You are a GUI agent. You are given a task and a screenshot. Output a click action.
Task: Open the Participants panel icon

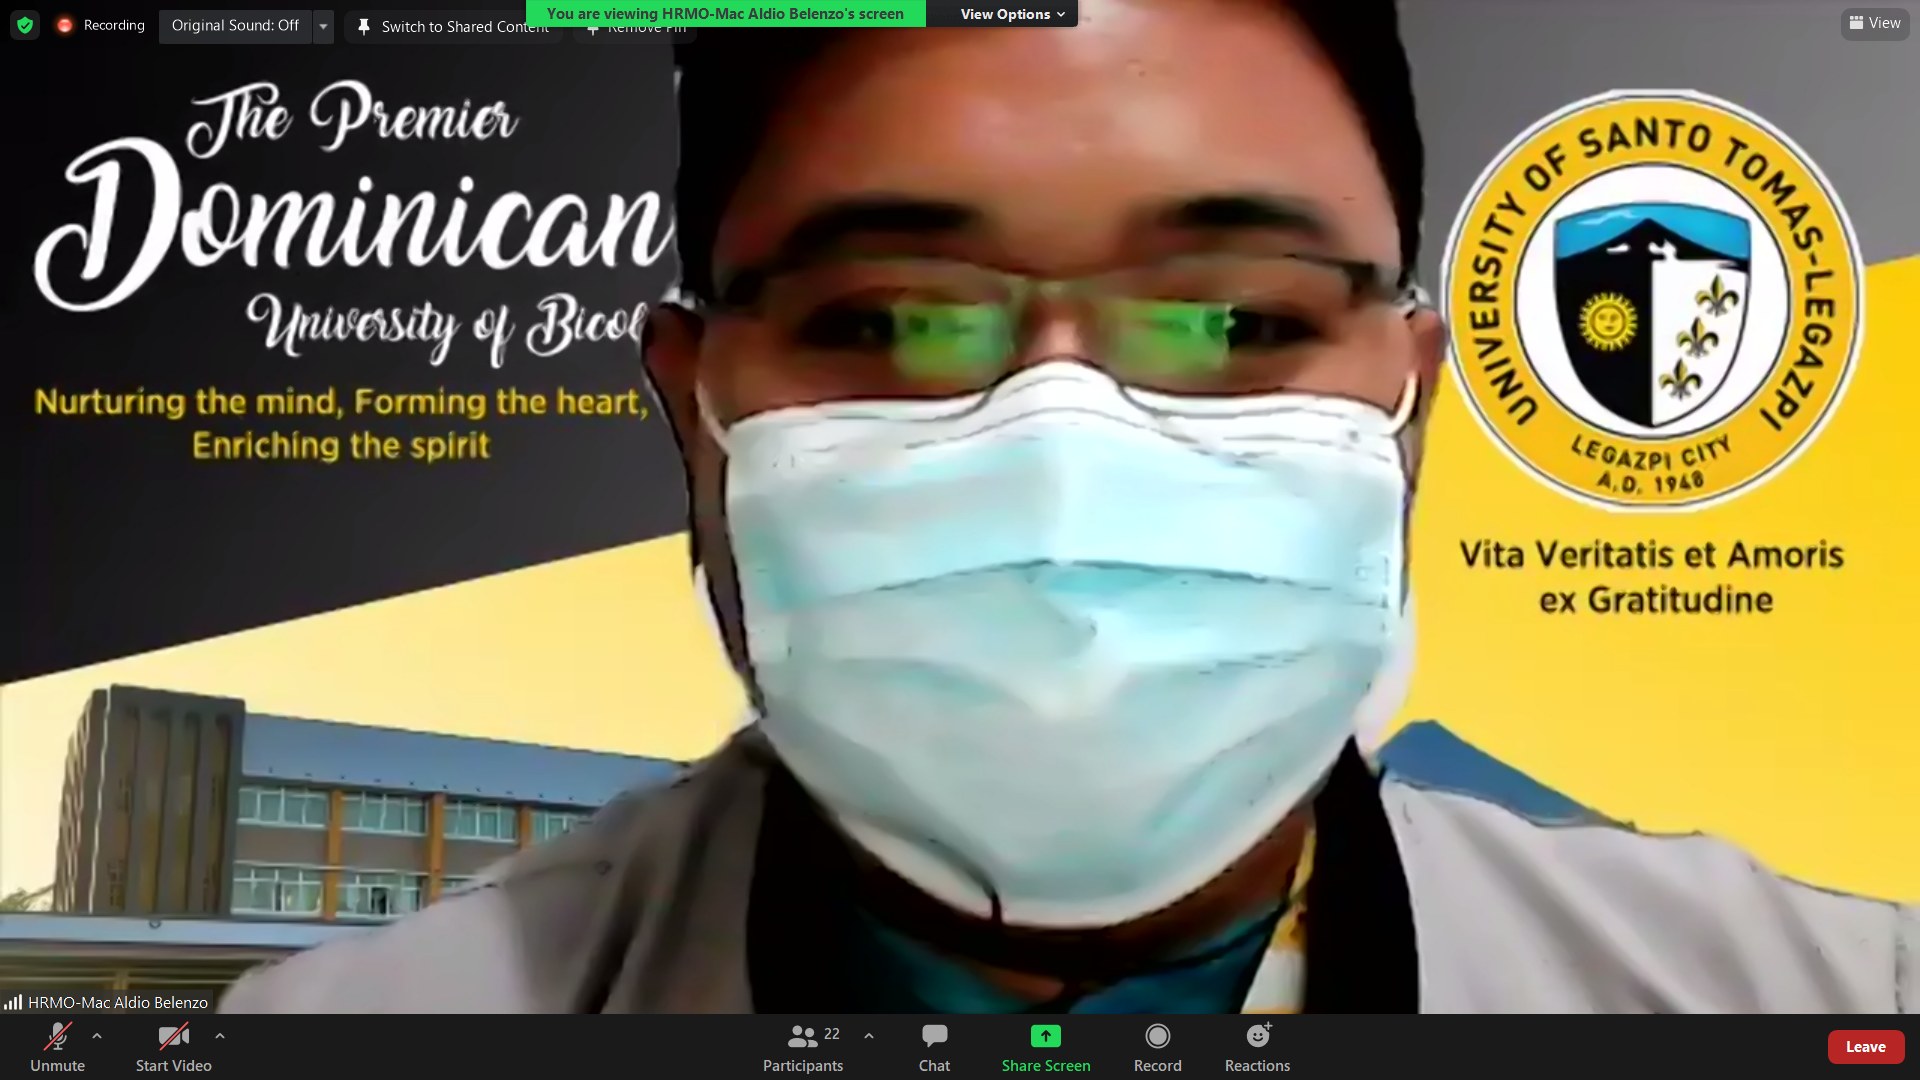[802, 1037]
